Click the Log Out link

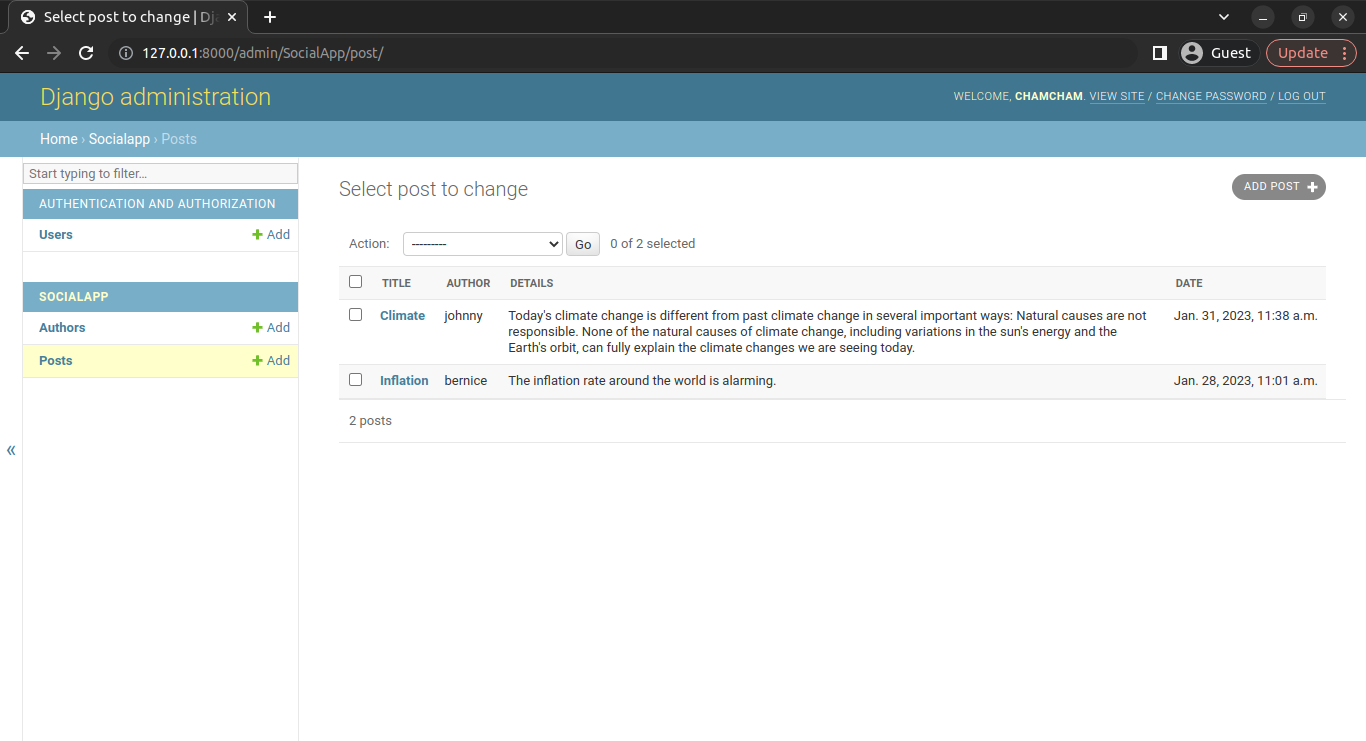[1301, 97]
